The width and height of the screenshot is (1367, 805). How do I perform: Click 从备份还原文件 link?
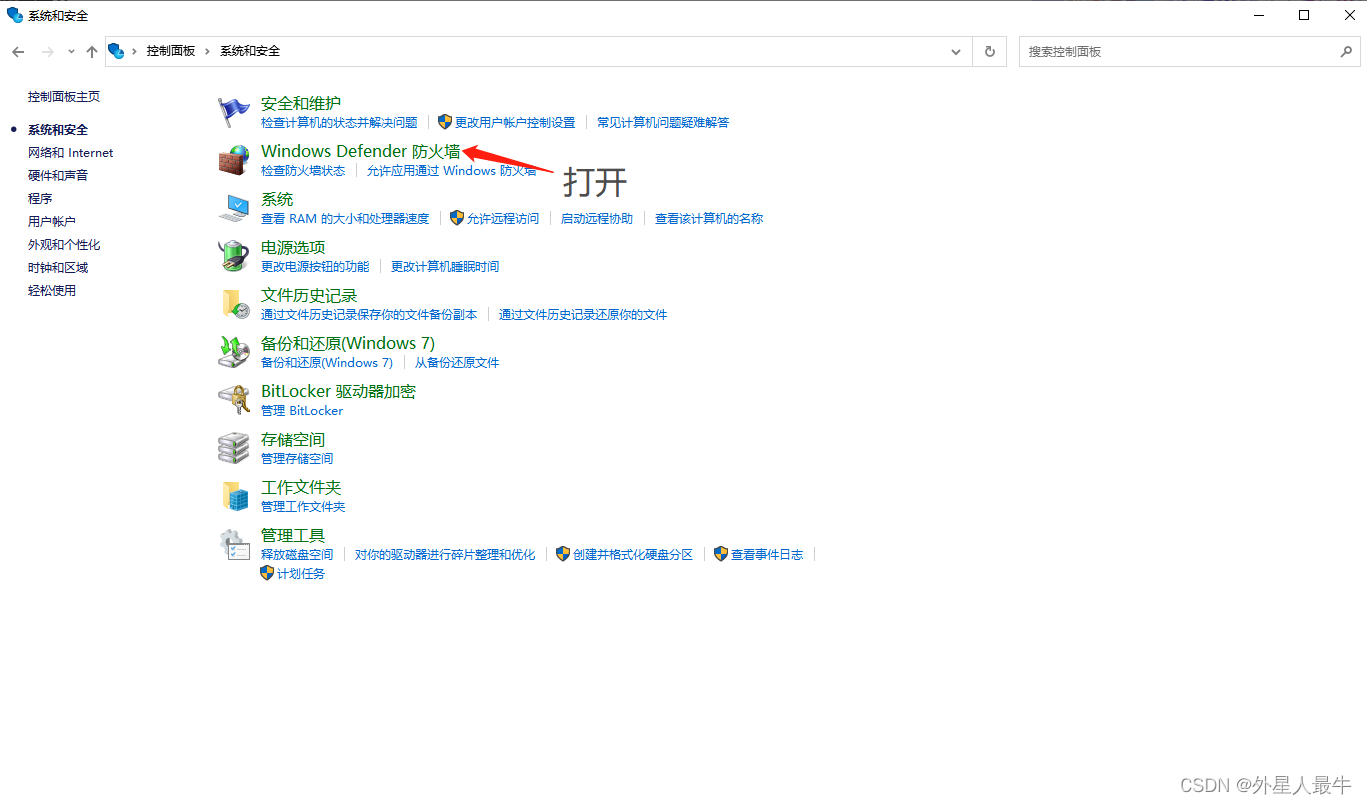pos(457,363)
